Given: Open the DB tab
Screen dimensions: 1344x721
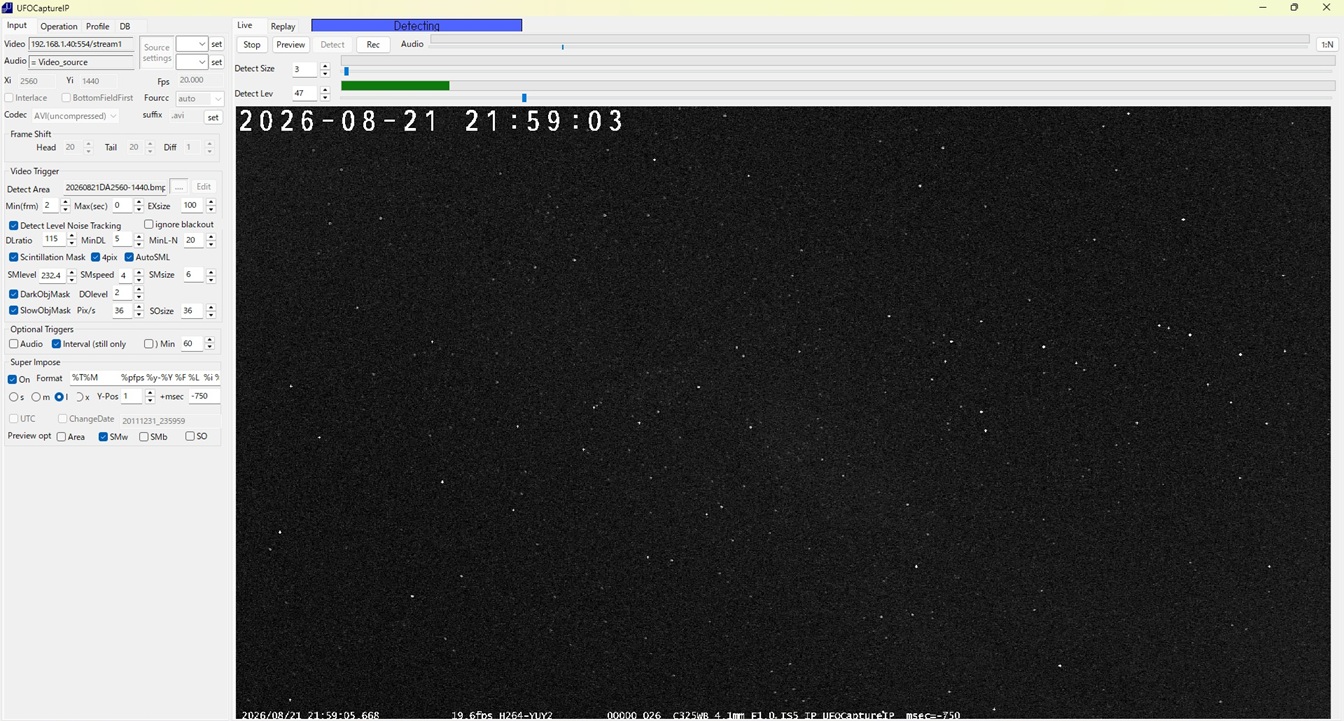Looking at the screenshot, I should tap(125, 26).
